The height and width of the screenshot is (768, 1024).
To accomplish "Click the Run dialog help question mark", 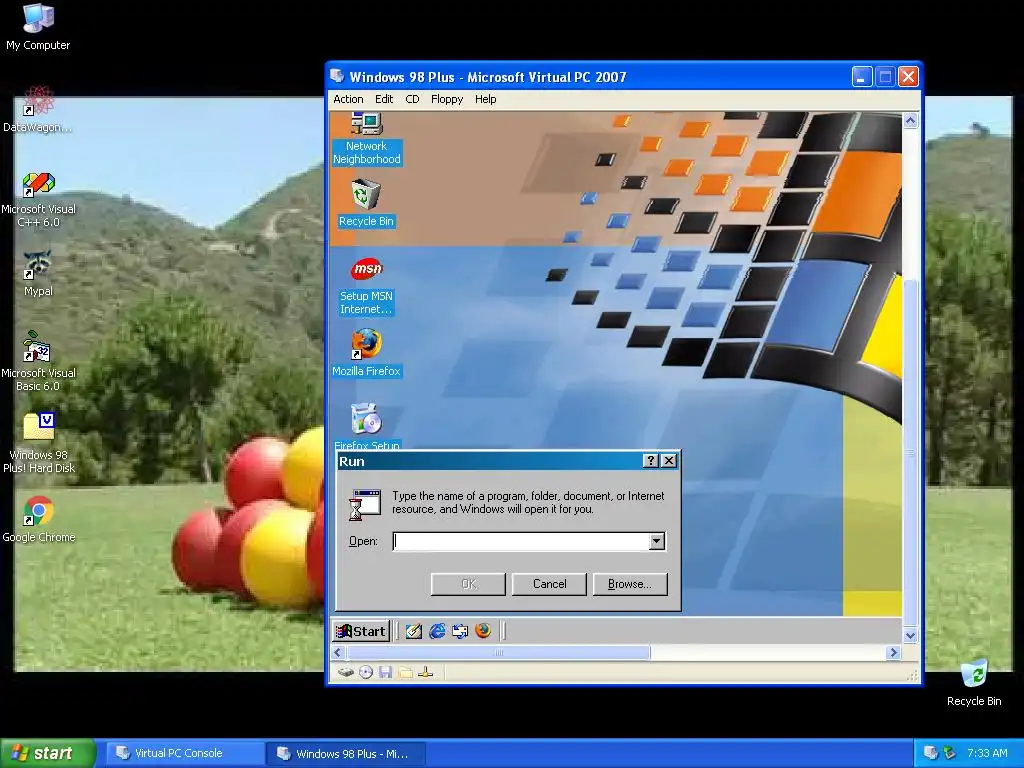I will (650, 461).
